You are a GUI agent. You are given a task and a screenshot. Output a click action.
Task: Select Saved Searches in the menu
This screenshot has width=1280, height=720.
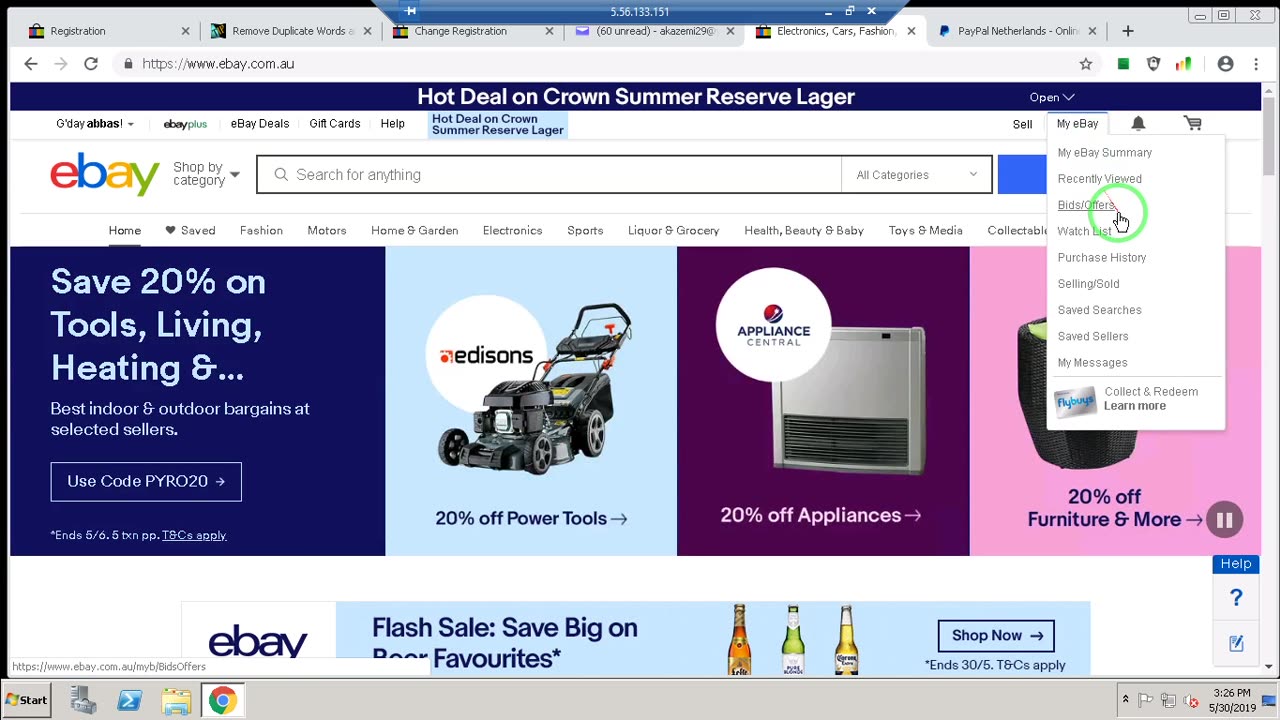[1099, 310]
